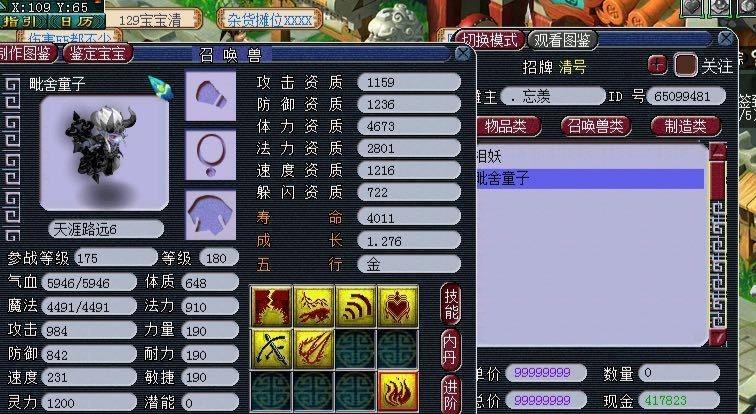Viewport: 756px width, 414px height.
Task: Click the yellow beast skill icon
Action: coord(314,306)
